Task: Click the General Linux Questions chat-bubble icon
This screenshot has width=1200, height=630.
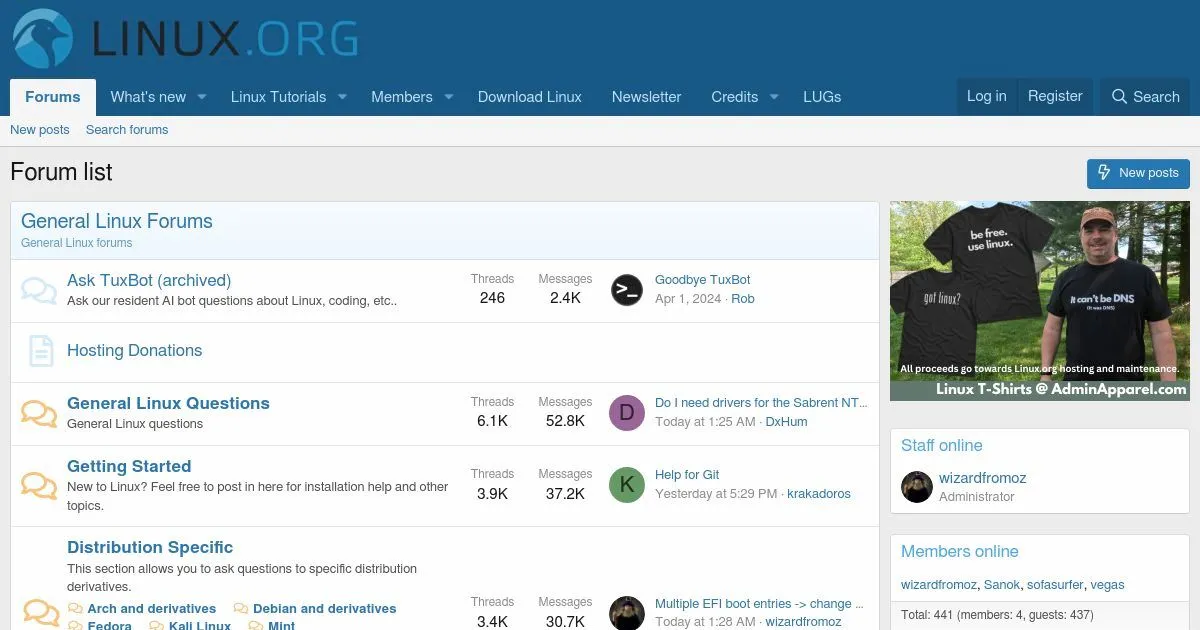Action: coord(39,414)
